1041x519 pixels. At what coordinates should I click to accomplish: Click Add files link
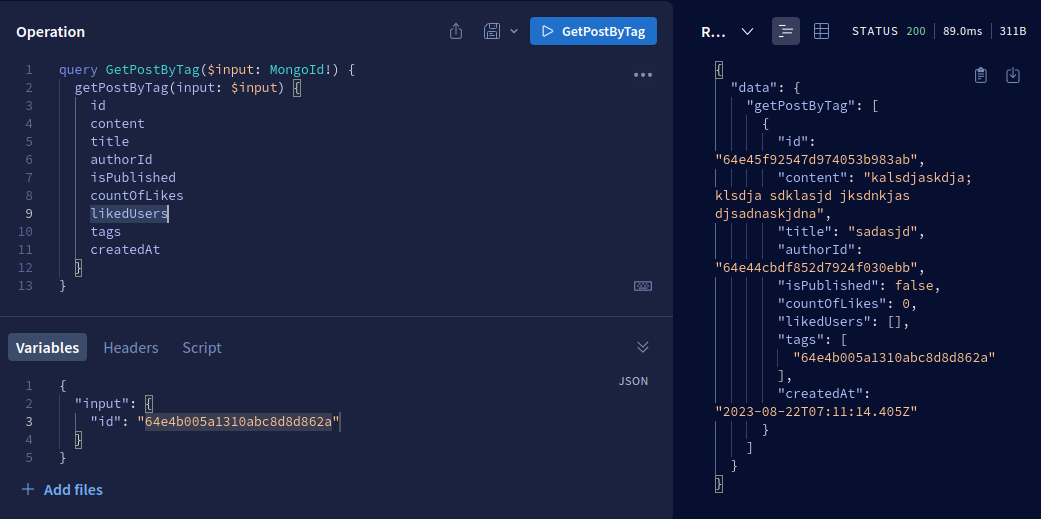point(73,490)
